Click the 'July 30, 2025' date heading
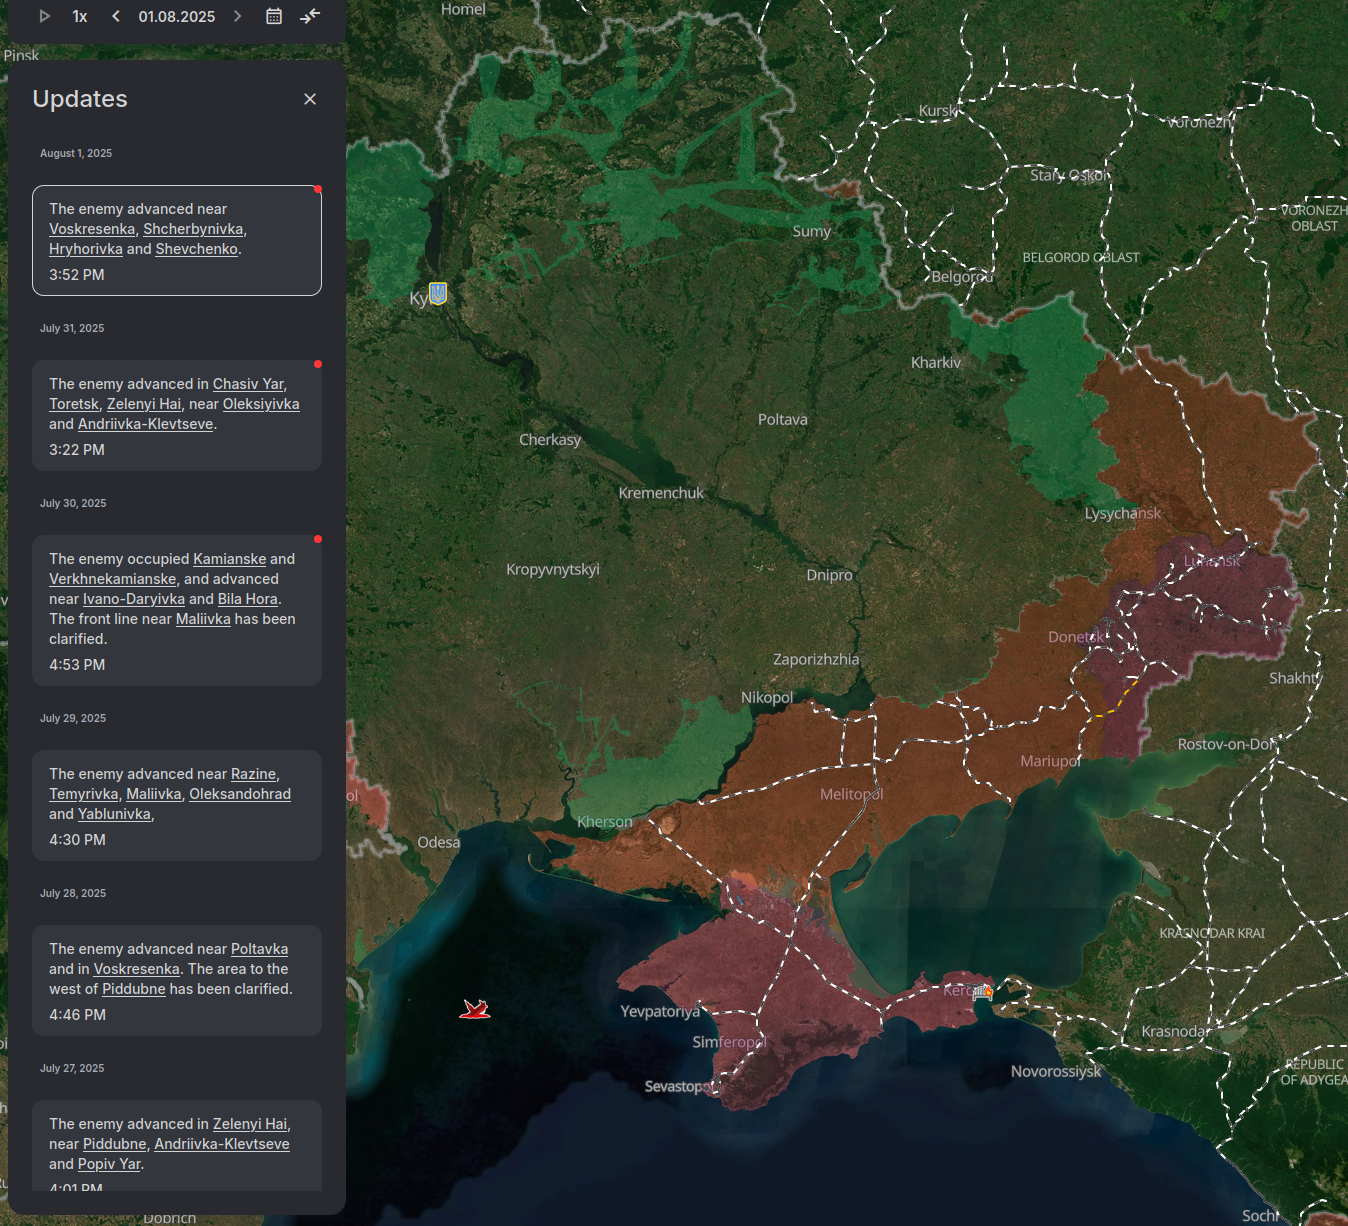1348x1226 pixels. (x=73, y=503)
